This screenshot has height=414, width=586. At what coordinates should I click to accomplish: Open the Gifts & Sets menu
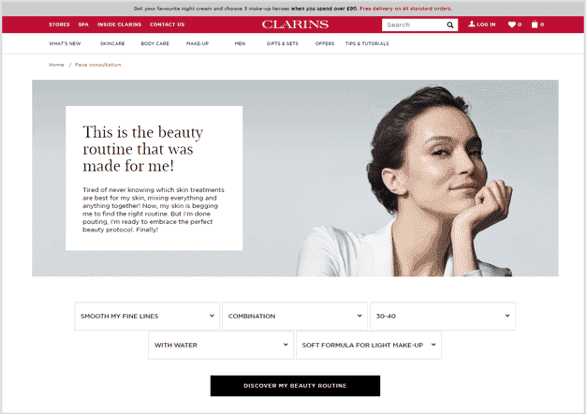[283, 44]
